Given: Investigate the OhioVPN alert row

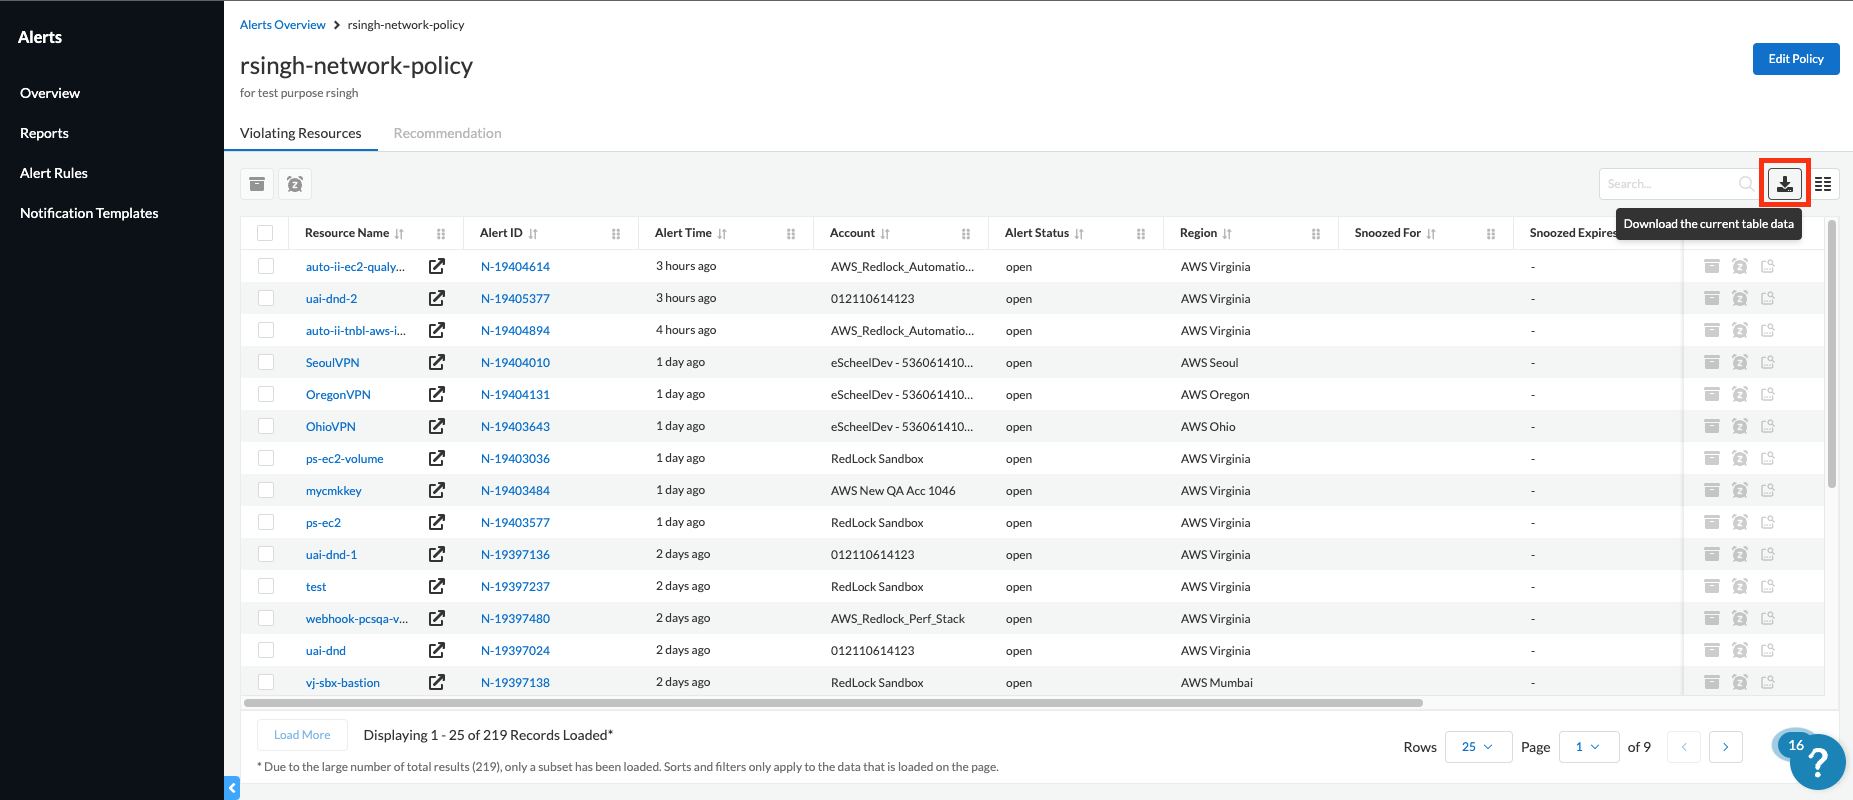Looking at the screenshot, I should (1768, 426).
